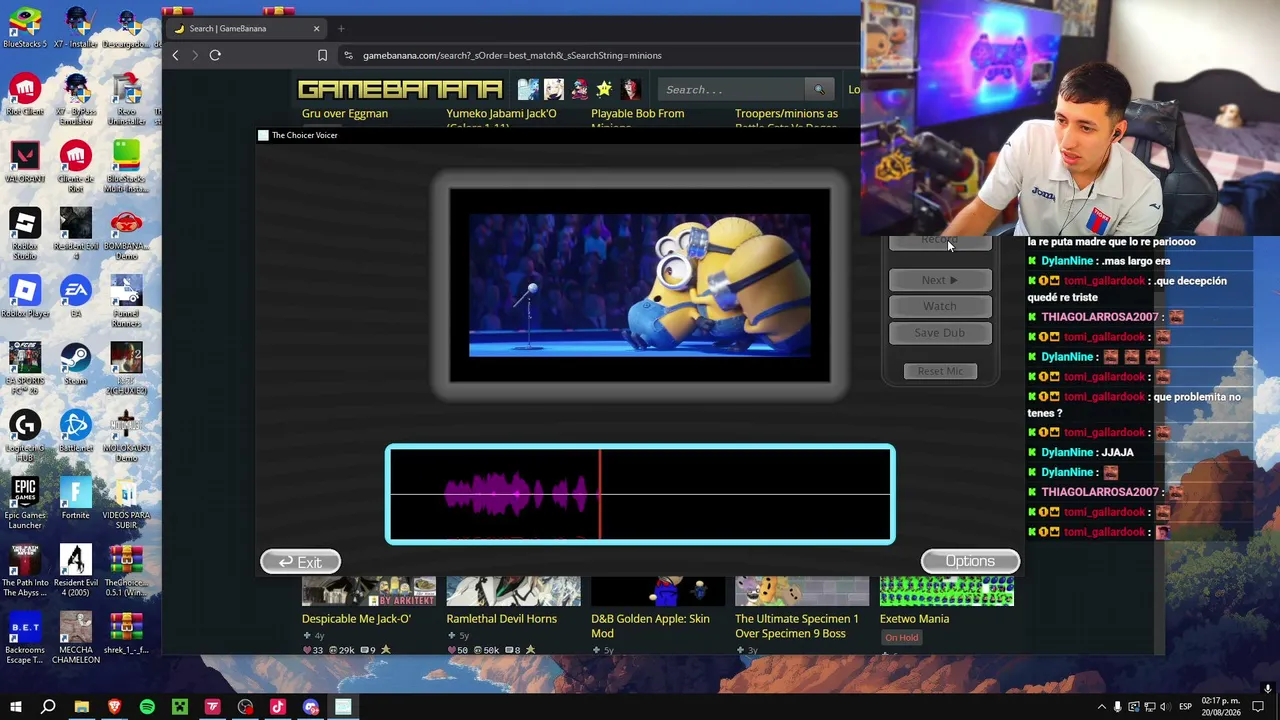Open TikTok app from taskbar
The height and width of the screenshot is (720, 1280).
(278, 707)
